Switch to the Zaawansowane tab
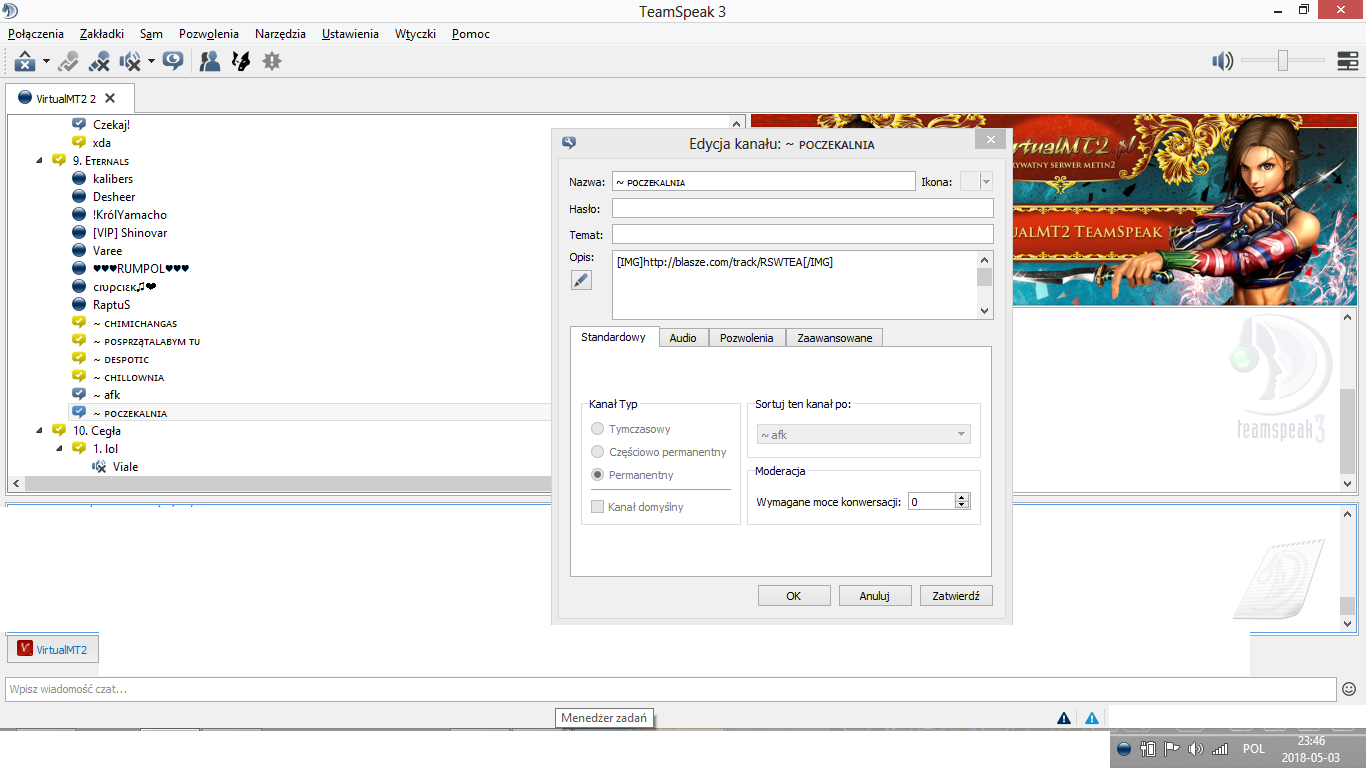Screen dimensions: 1366x768 pos(834,338)
